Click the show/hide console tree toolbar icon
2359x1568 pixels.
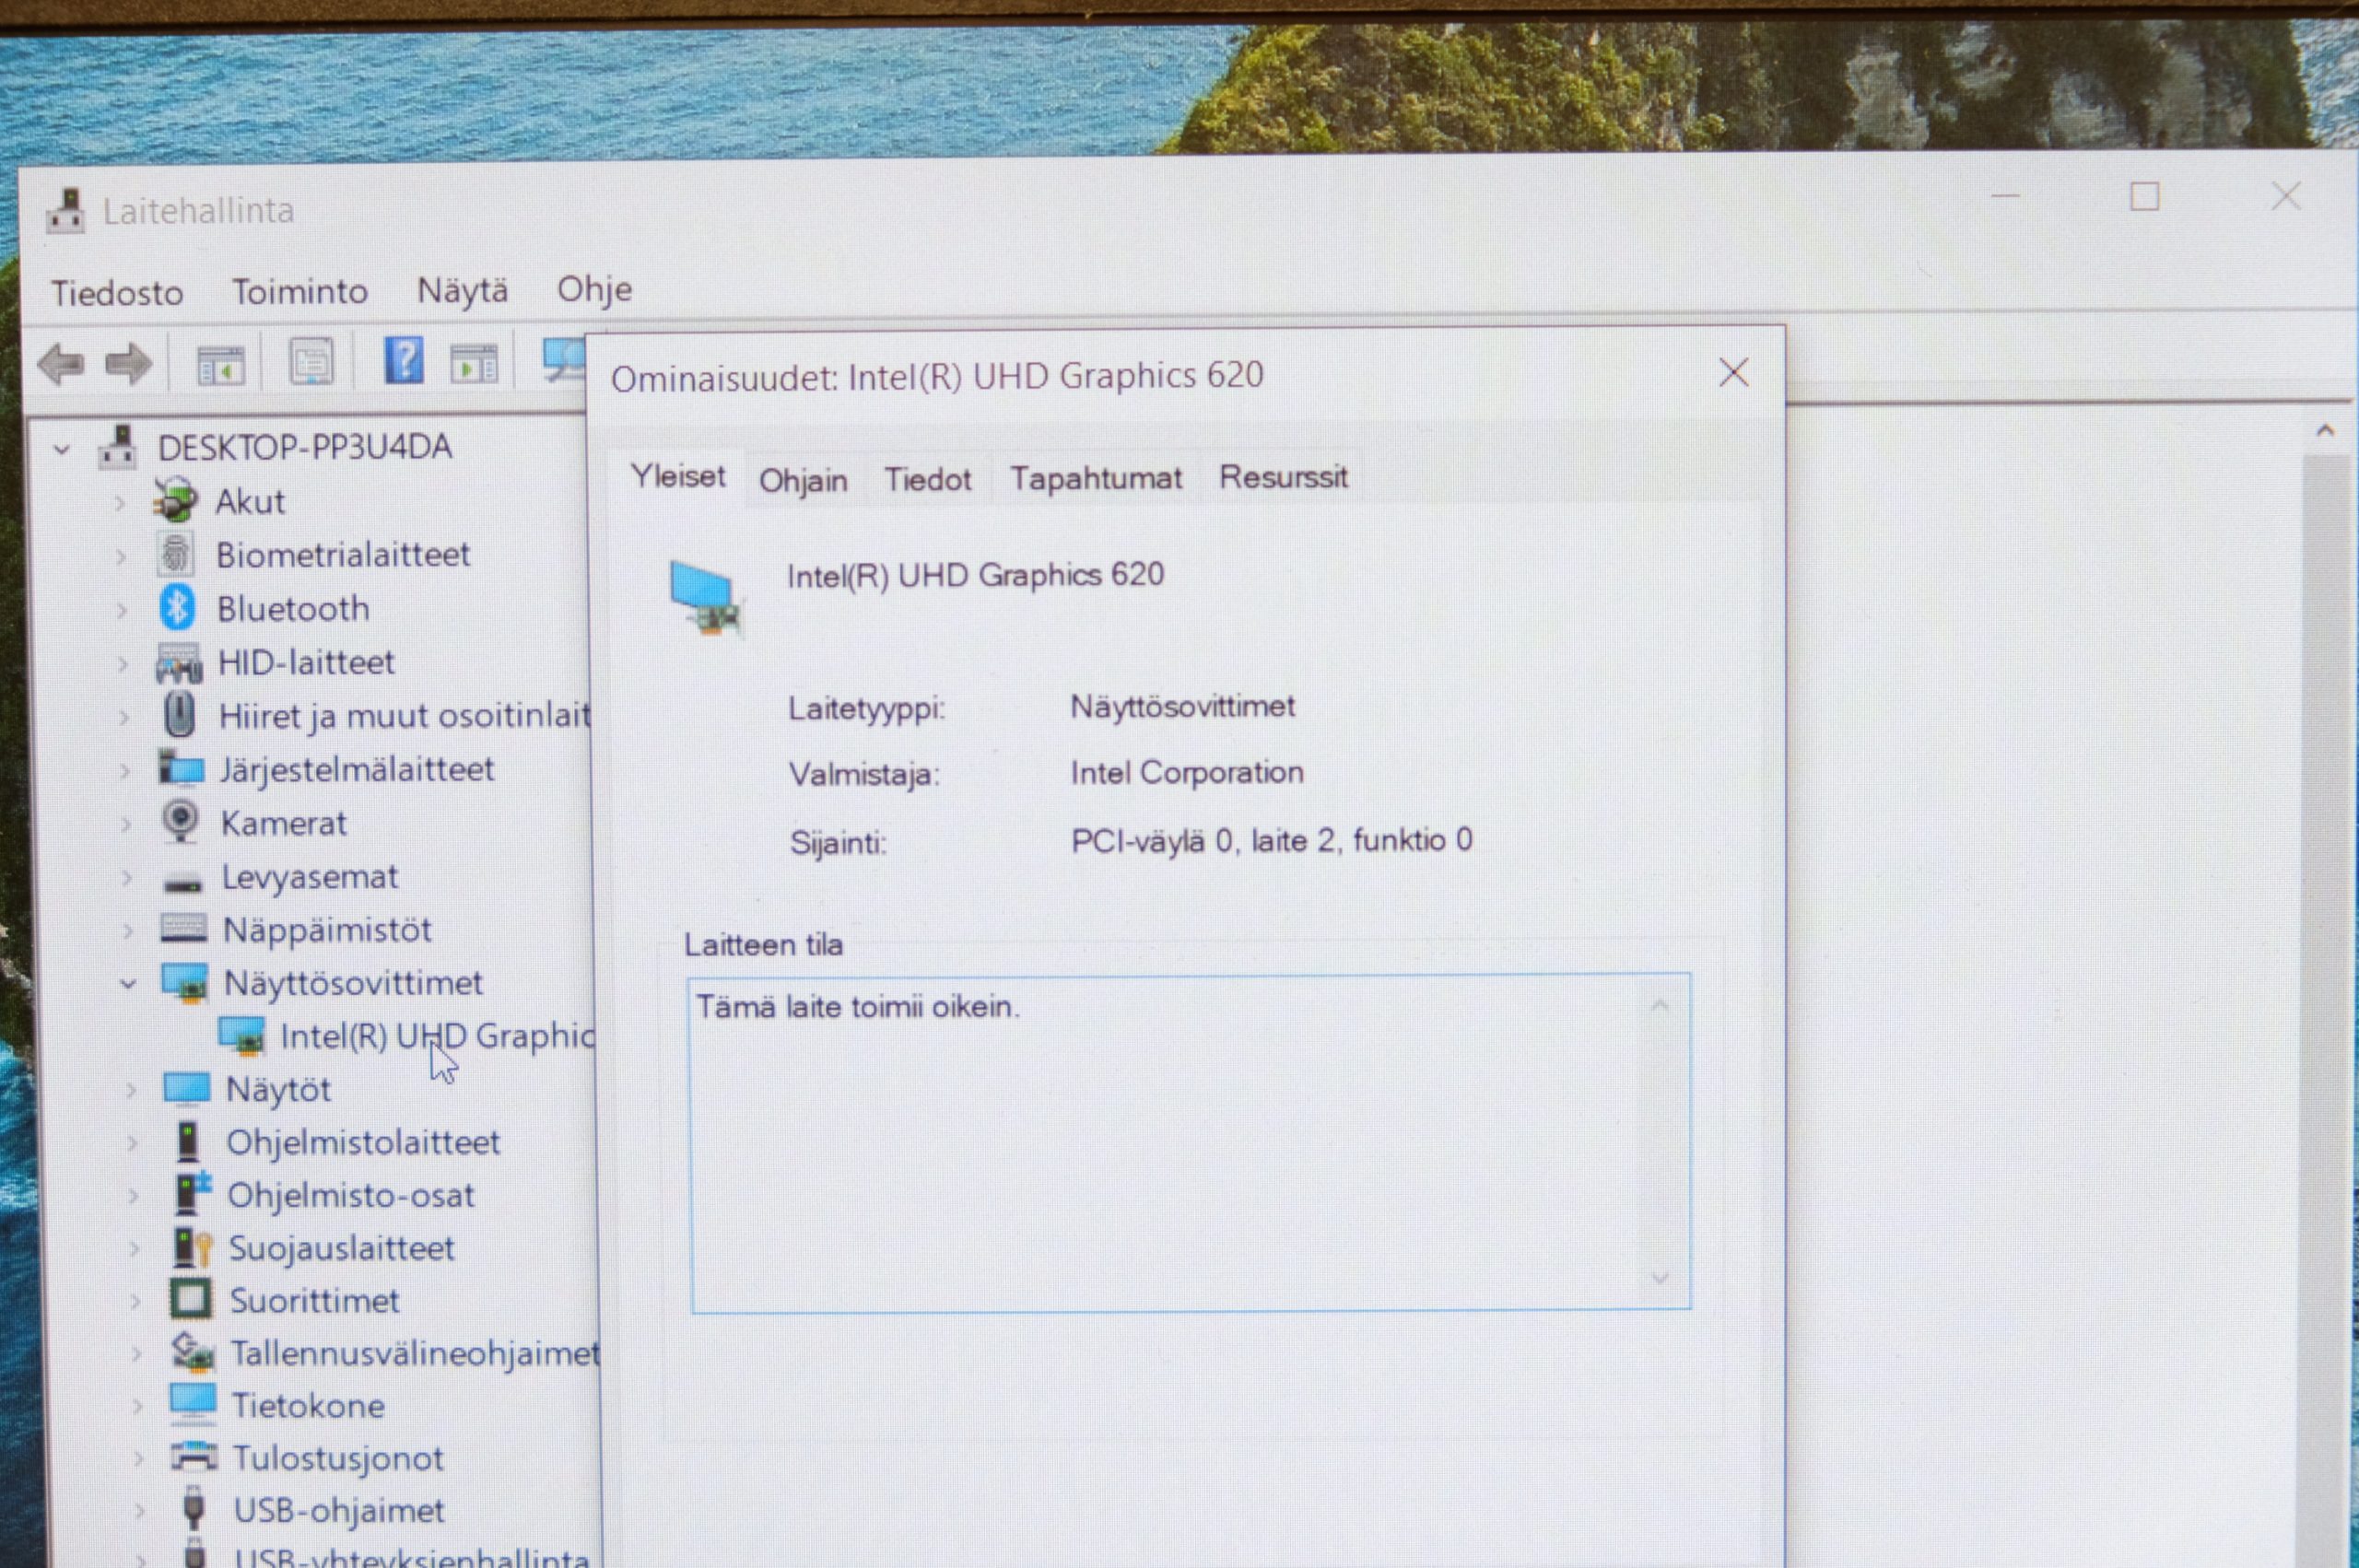(220, 364)
